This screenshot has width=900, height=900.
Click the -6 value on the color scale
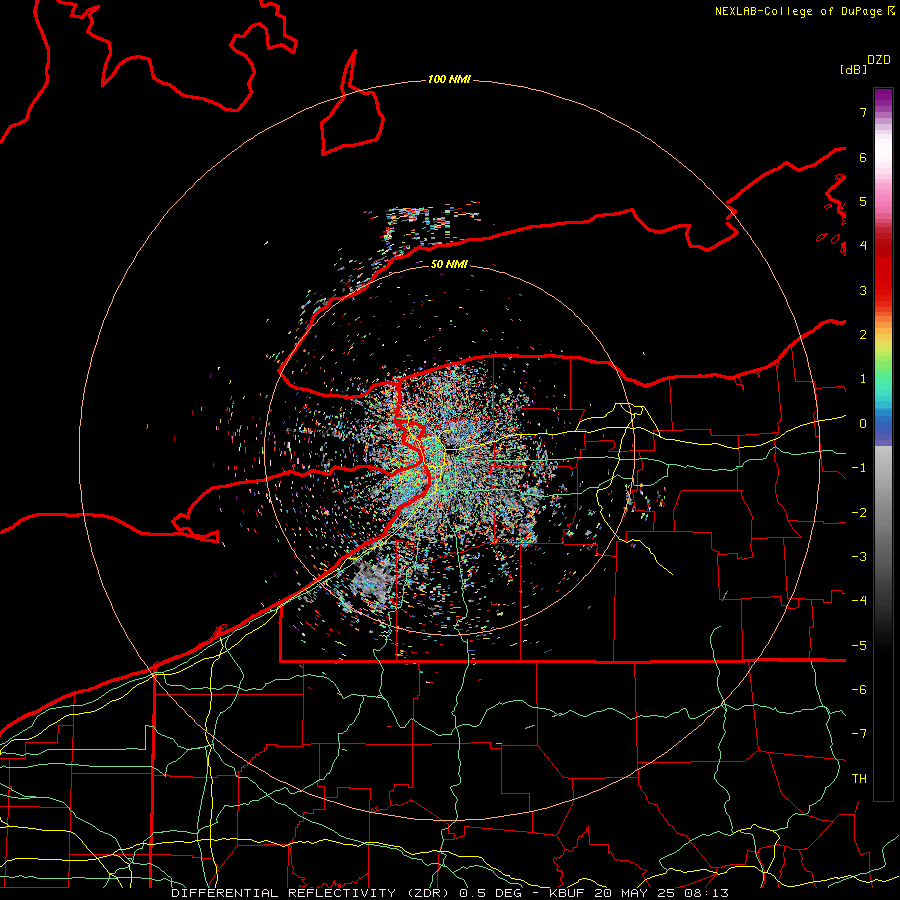tap(859, 690)
